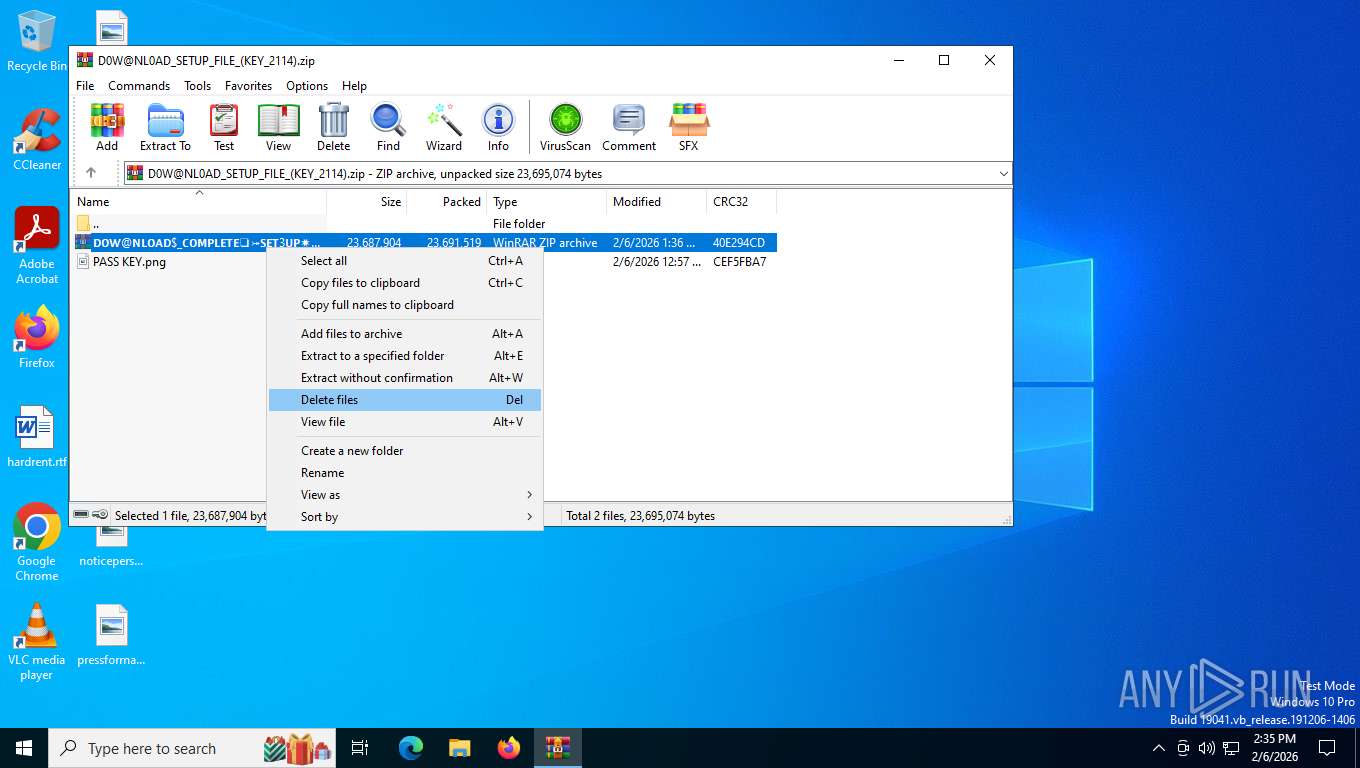Select the D0W@NL0AD$_COMPLETE archive row
The image size is (1360, 768).
pos(425,243)
